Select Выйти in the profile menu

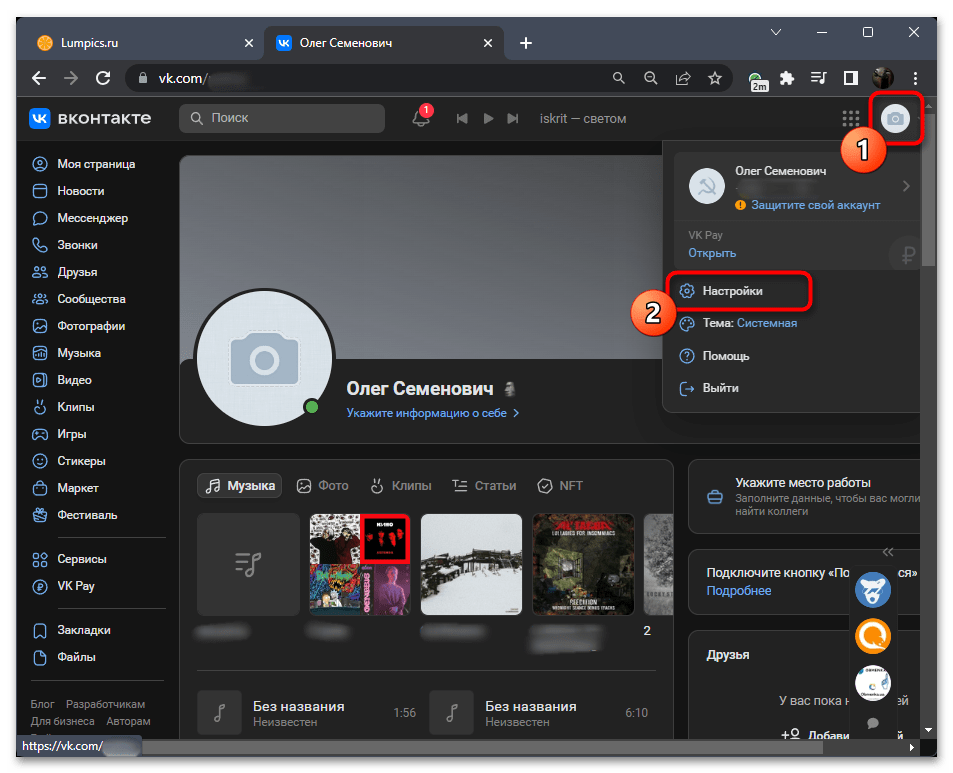point(709,388)
